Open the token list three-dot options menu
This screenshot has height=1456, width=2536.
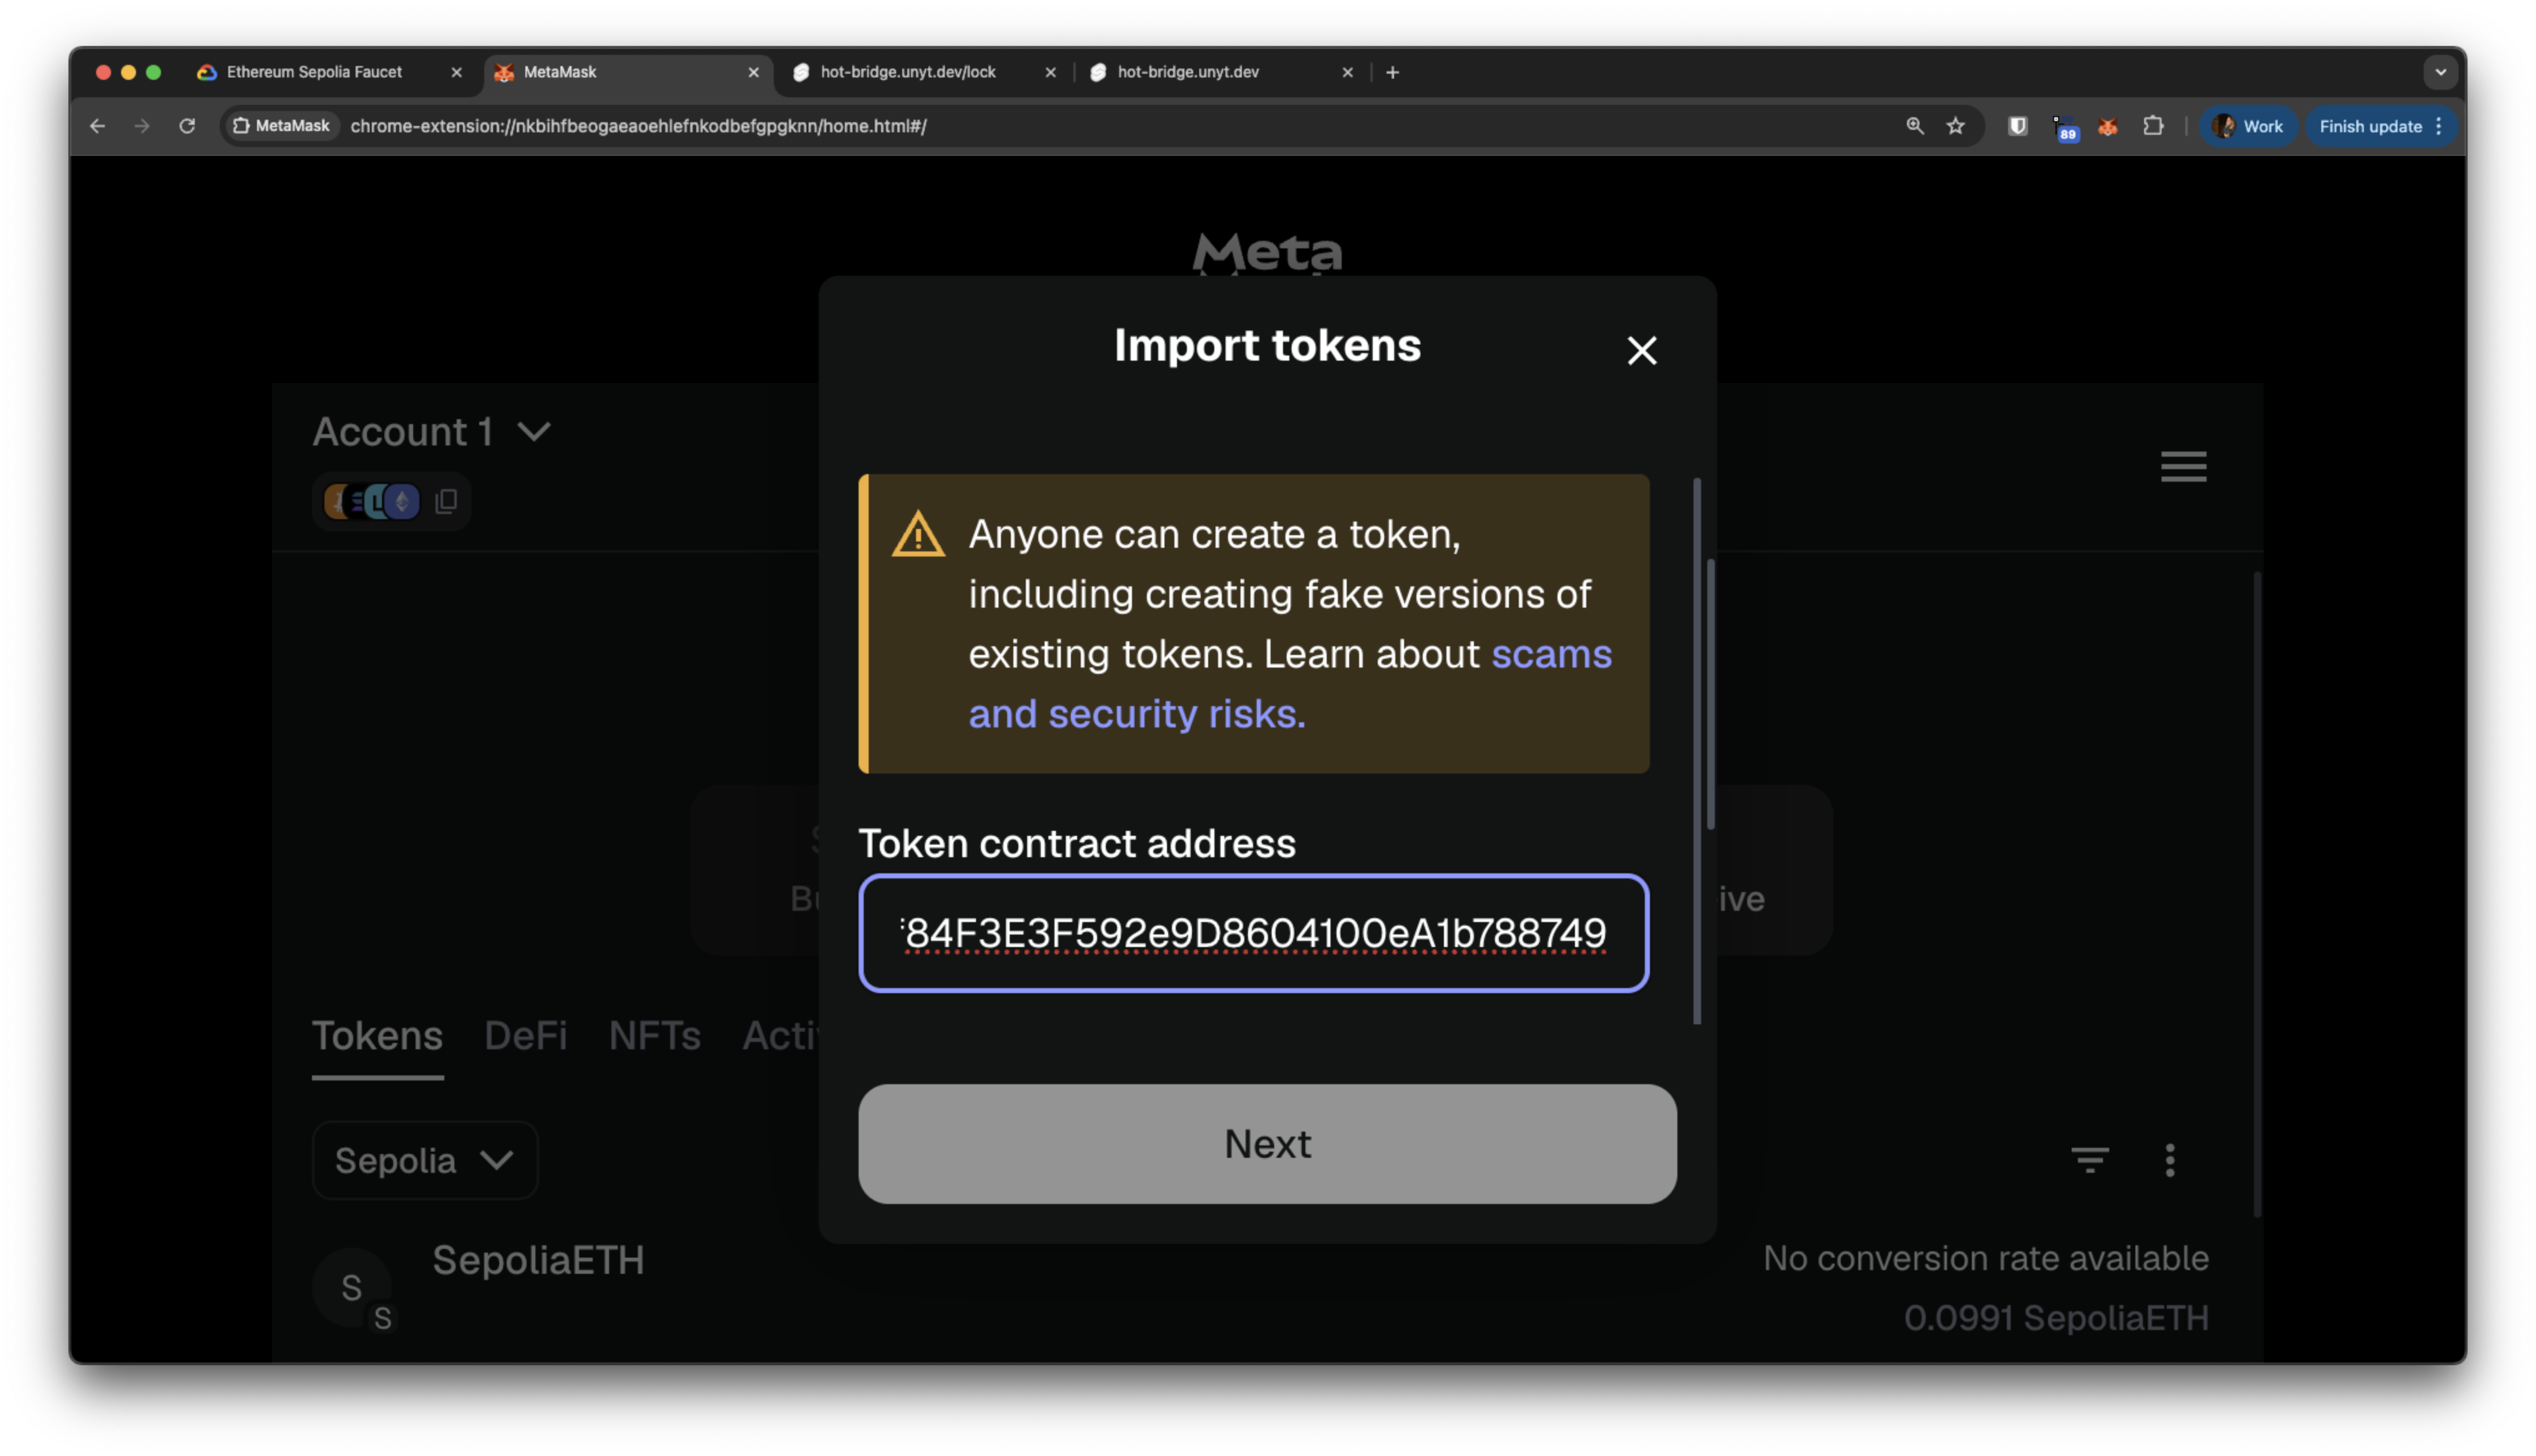[2170, 1160]
